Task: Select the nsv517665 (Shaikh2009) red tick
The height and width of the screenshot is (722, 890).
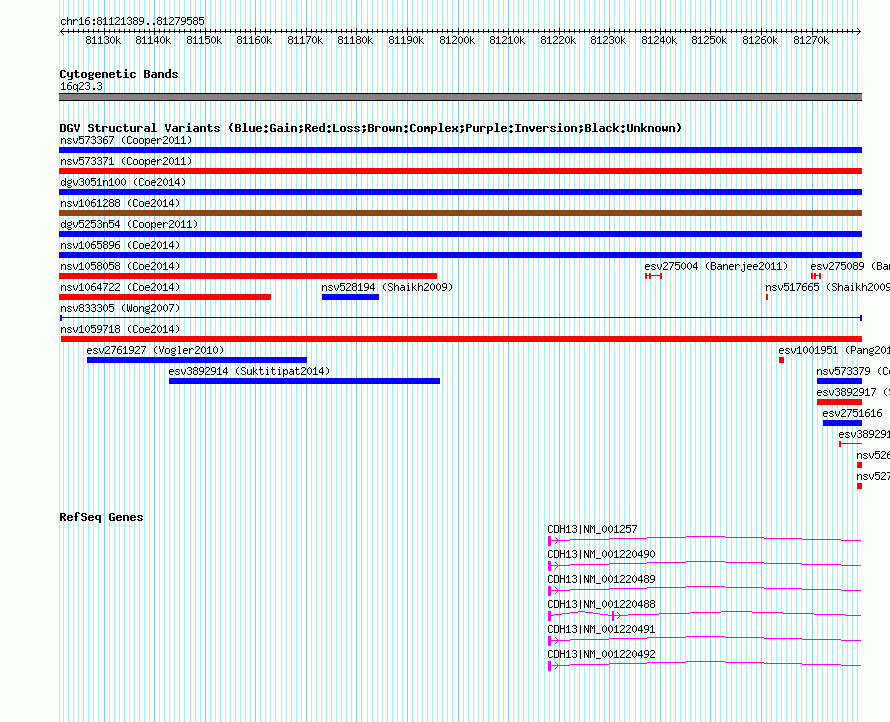Action: point(767,297)
